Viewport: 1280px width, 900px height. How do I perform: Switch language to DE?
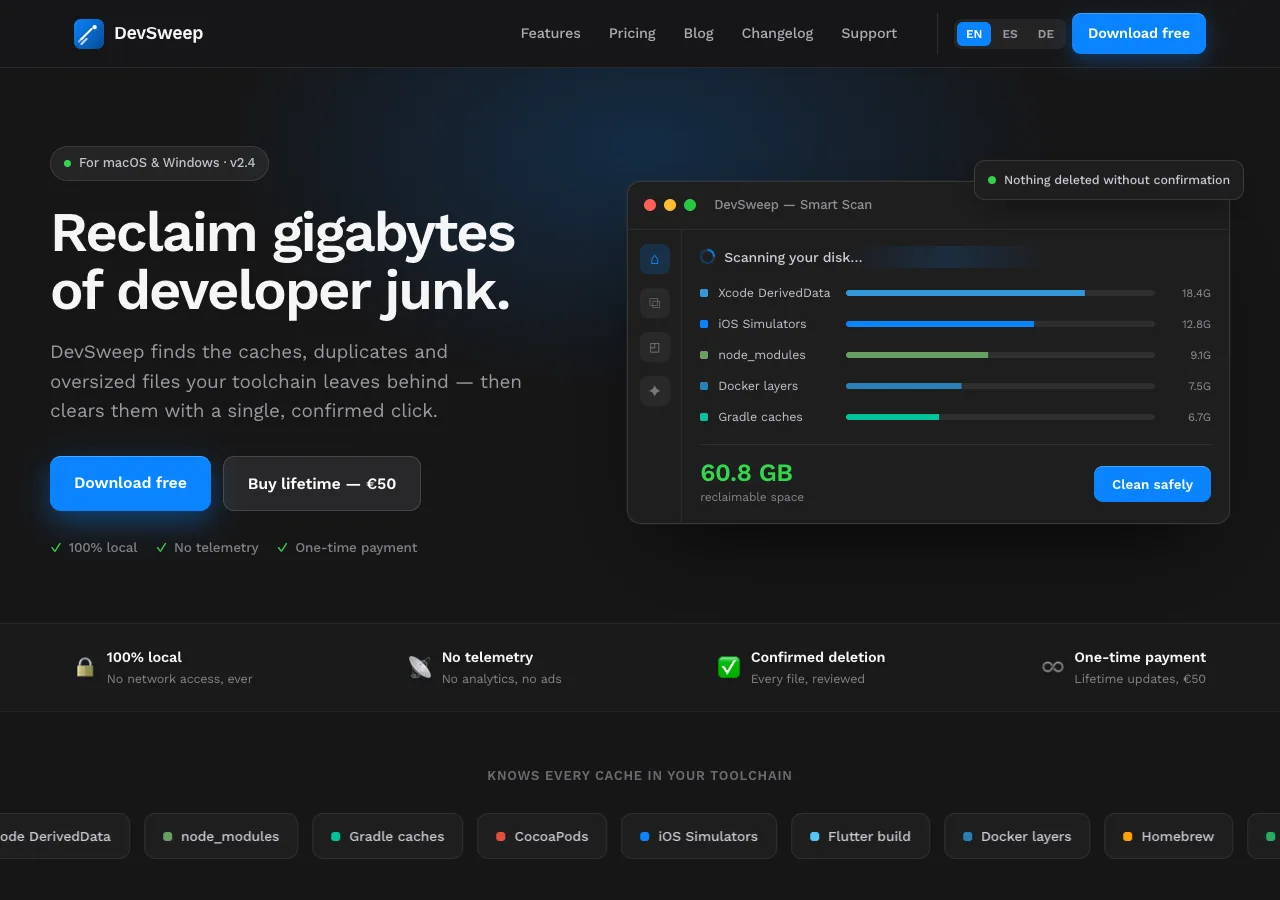click(x=1046, y=34)
